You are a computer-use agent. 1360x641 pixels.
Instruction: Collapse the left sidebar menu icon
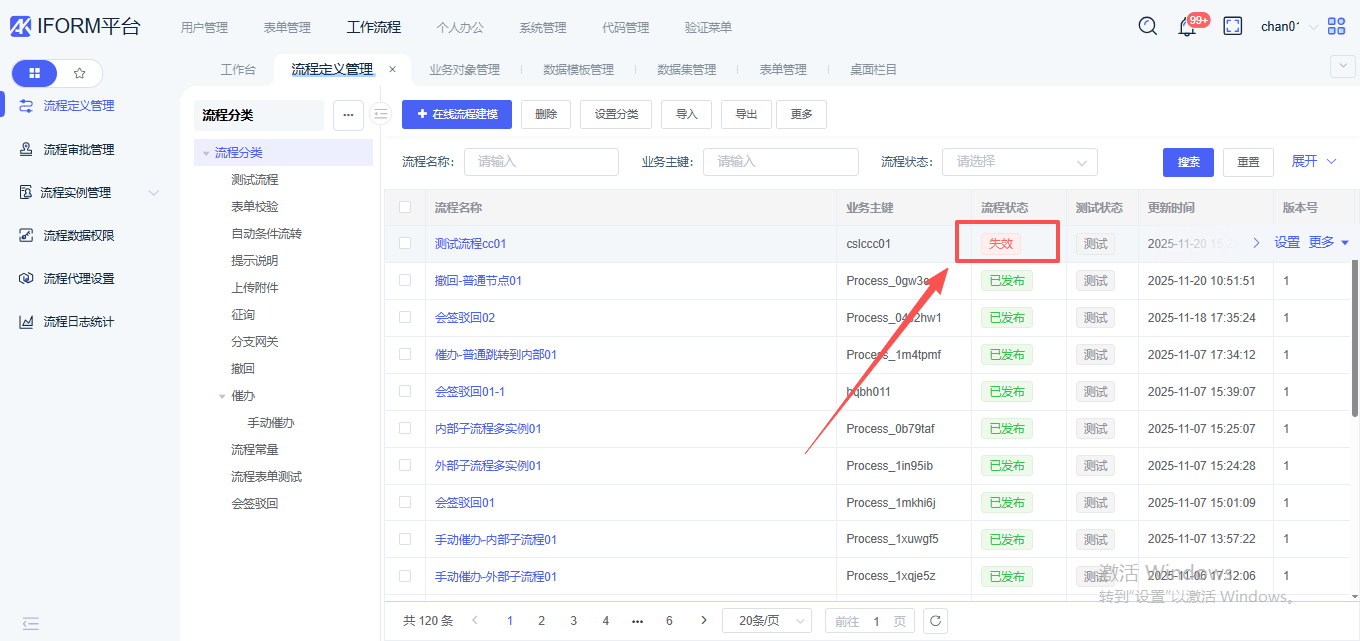tap(30, 623)
